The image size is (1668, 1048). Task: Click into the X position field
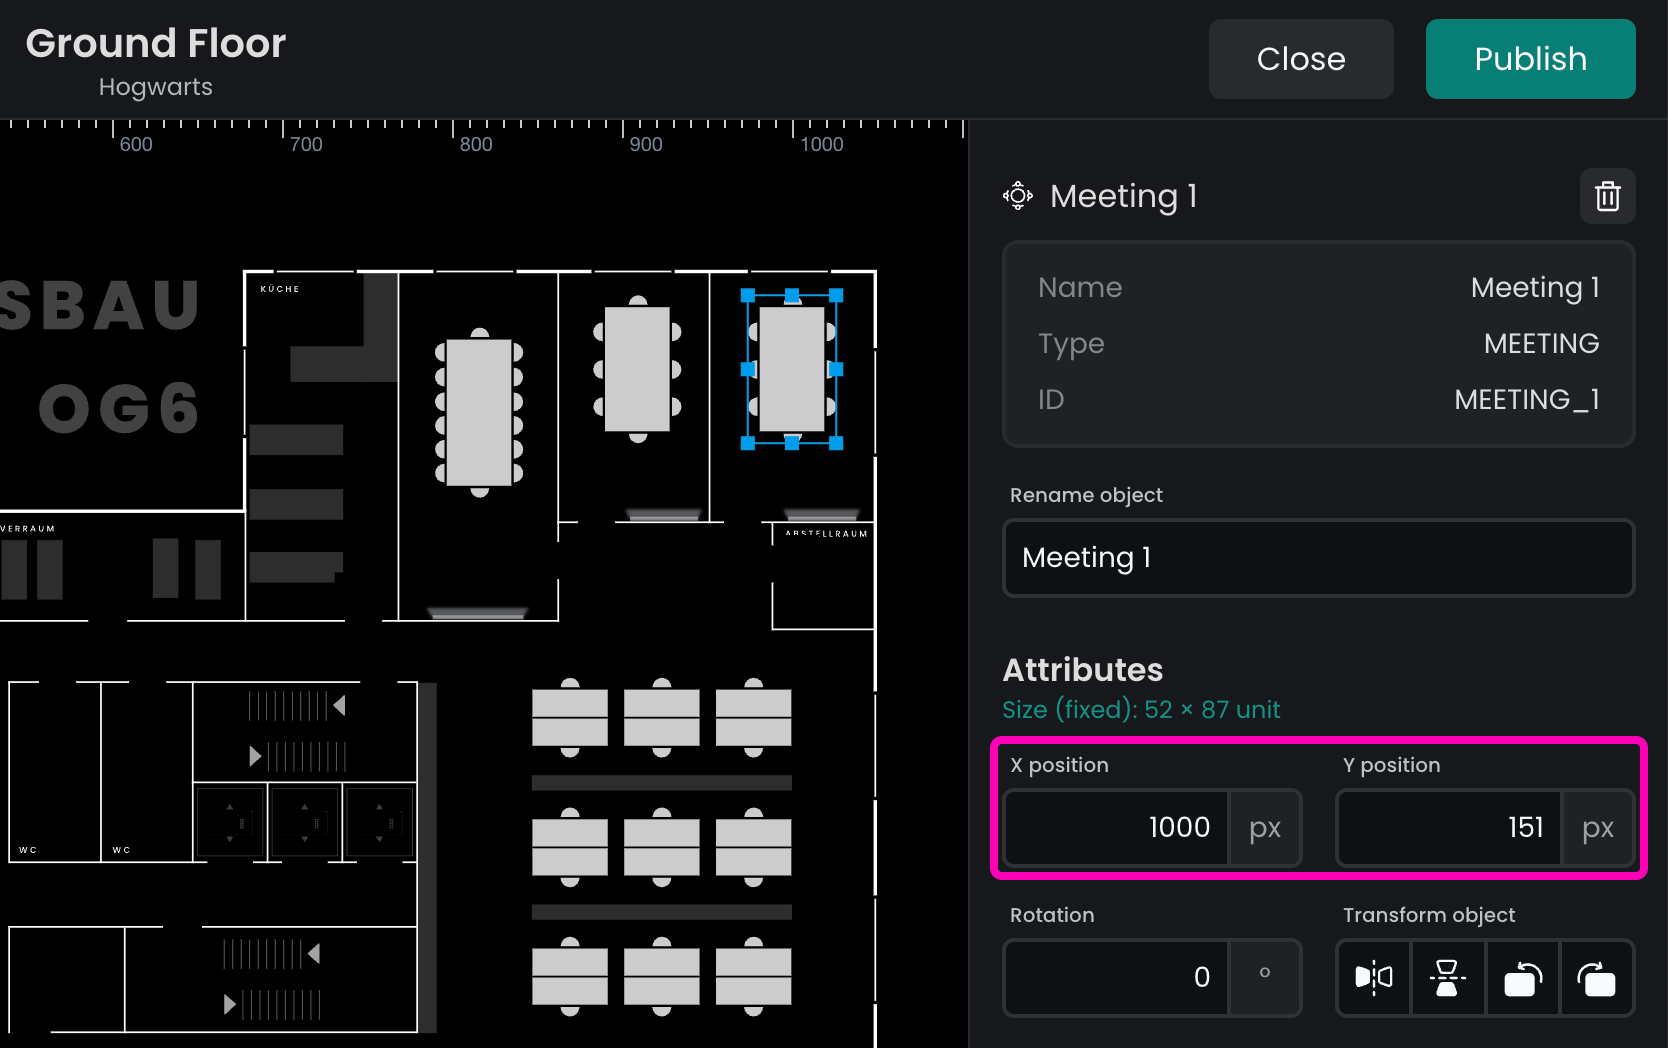pyautogui.click(x=1116, y=827)
